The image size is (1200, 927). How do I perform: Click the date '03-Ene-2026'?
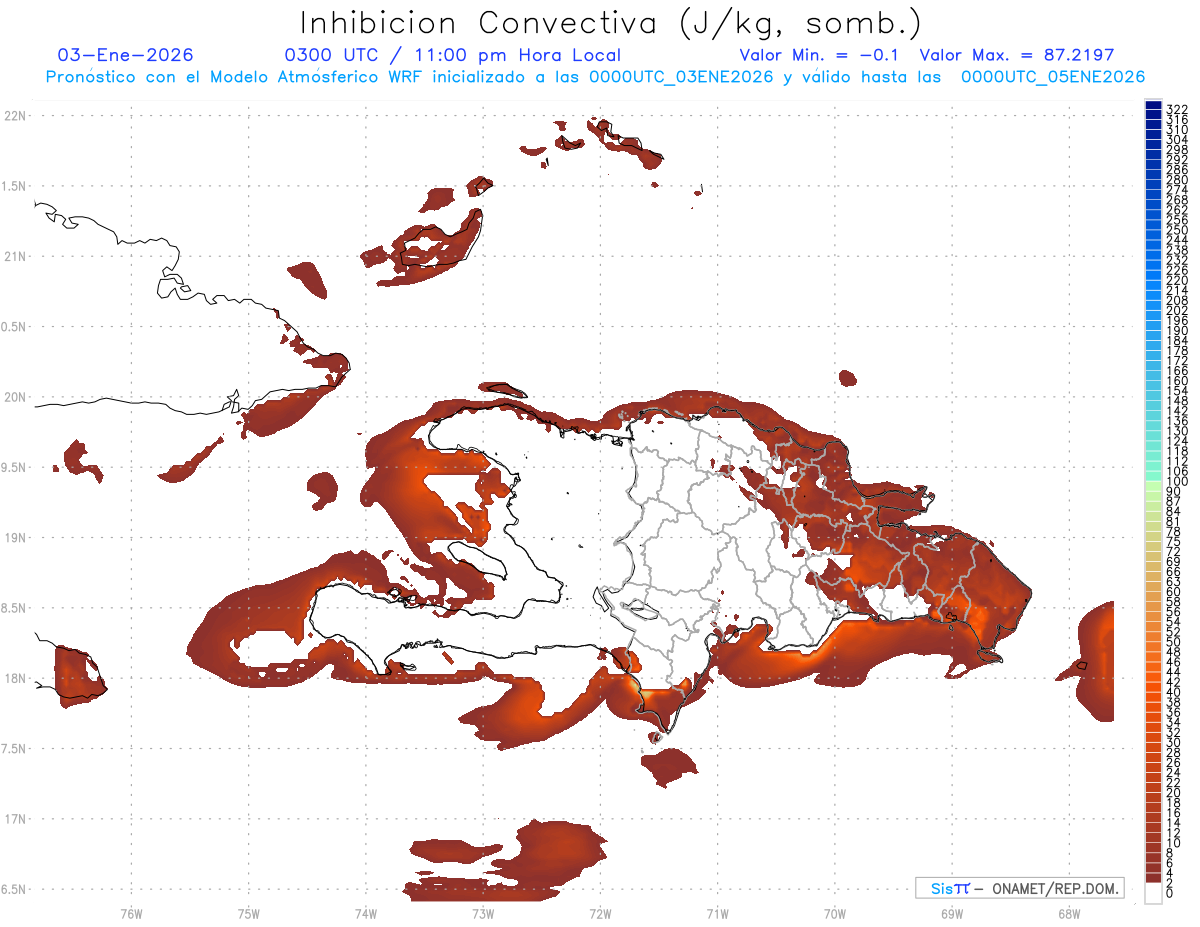126,55
